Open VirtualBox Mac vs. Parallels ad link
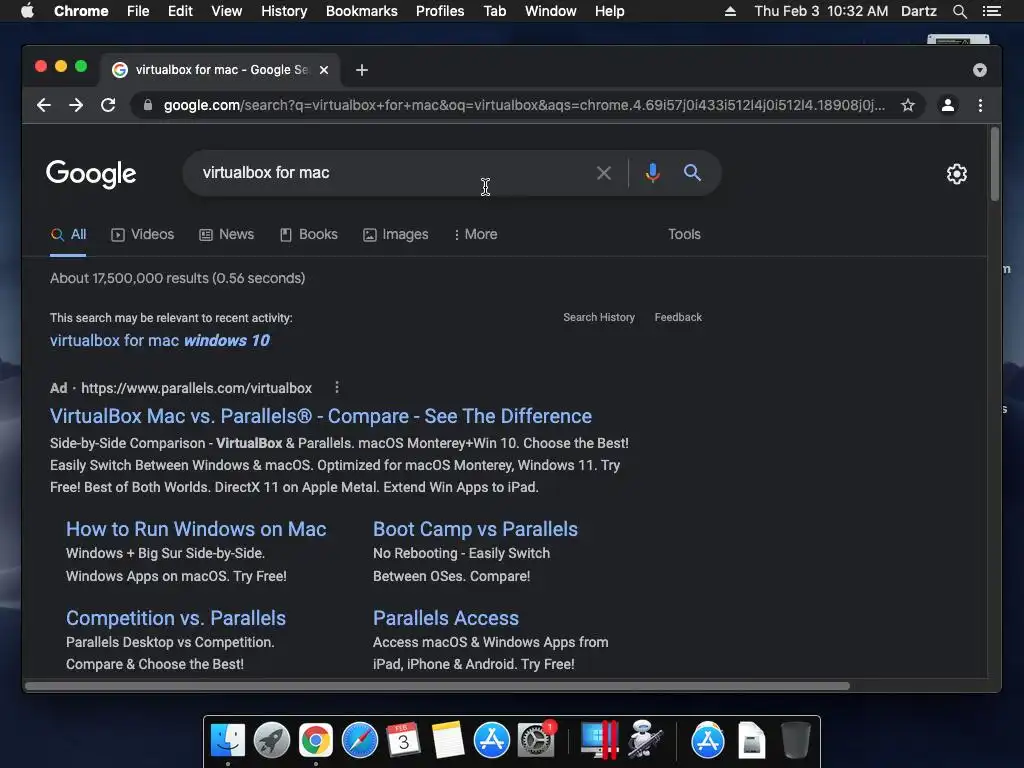The image size is (1024, 768). (x=321, y=416)
